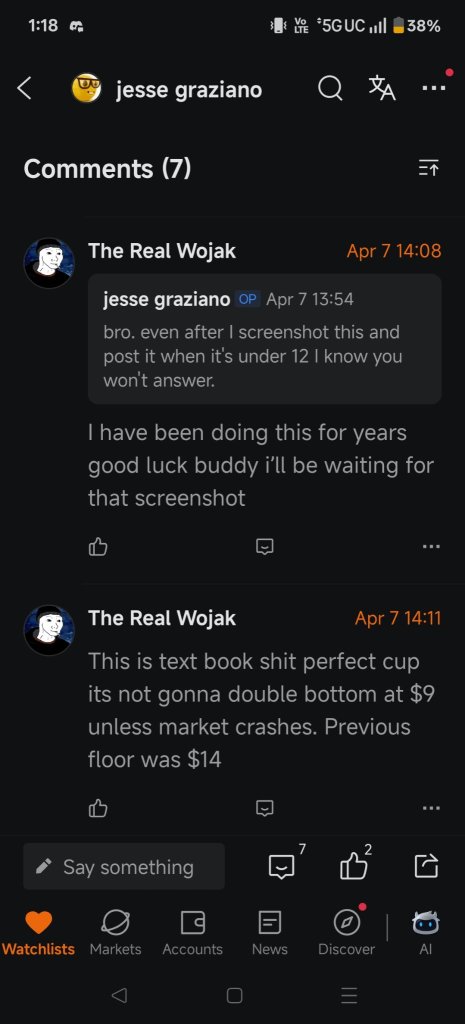Screen dimensions: 465x1024
Task: Switch to the Accounts tab
Action: [193, 933]
